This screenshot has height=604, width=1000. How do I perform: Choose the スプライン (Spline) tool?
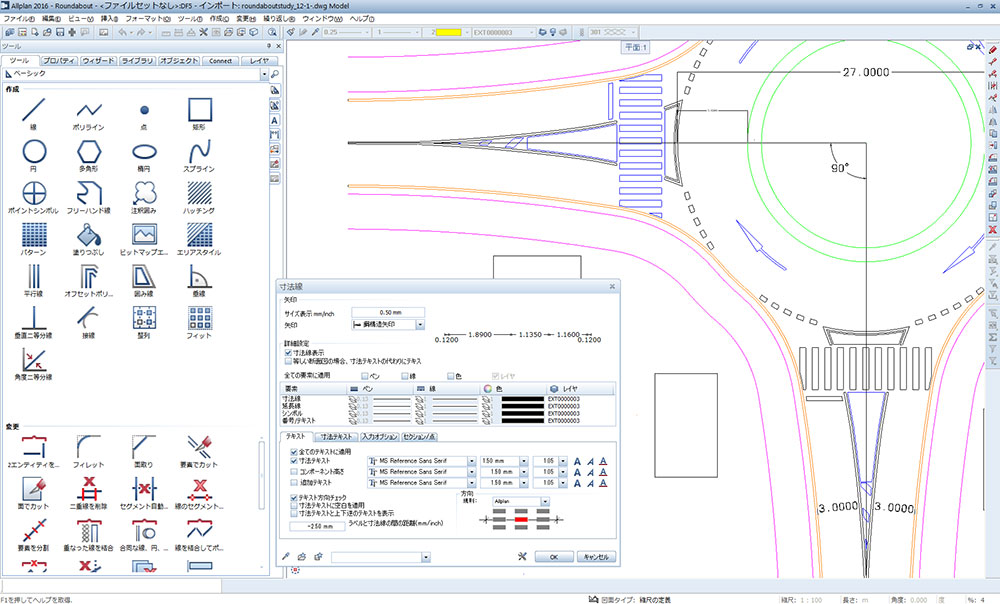tap(199, 152)
